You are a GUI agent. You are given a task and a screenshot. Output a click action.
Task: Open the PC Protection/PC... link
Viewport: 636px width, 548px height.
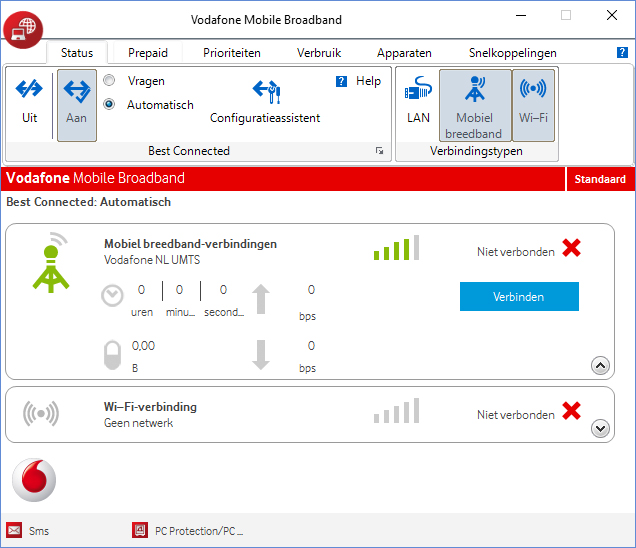pos(199,531)
